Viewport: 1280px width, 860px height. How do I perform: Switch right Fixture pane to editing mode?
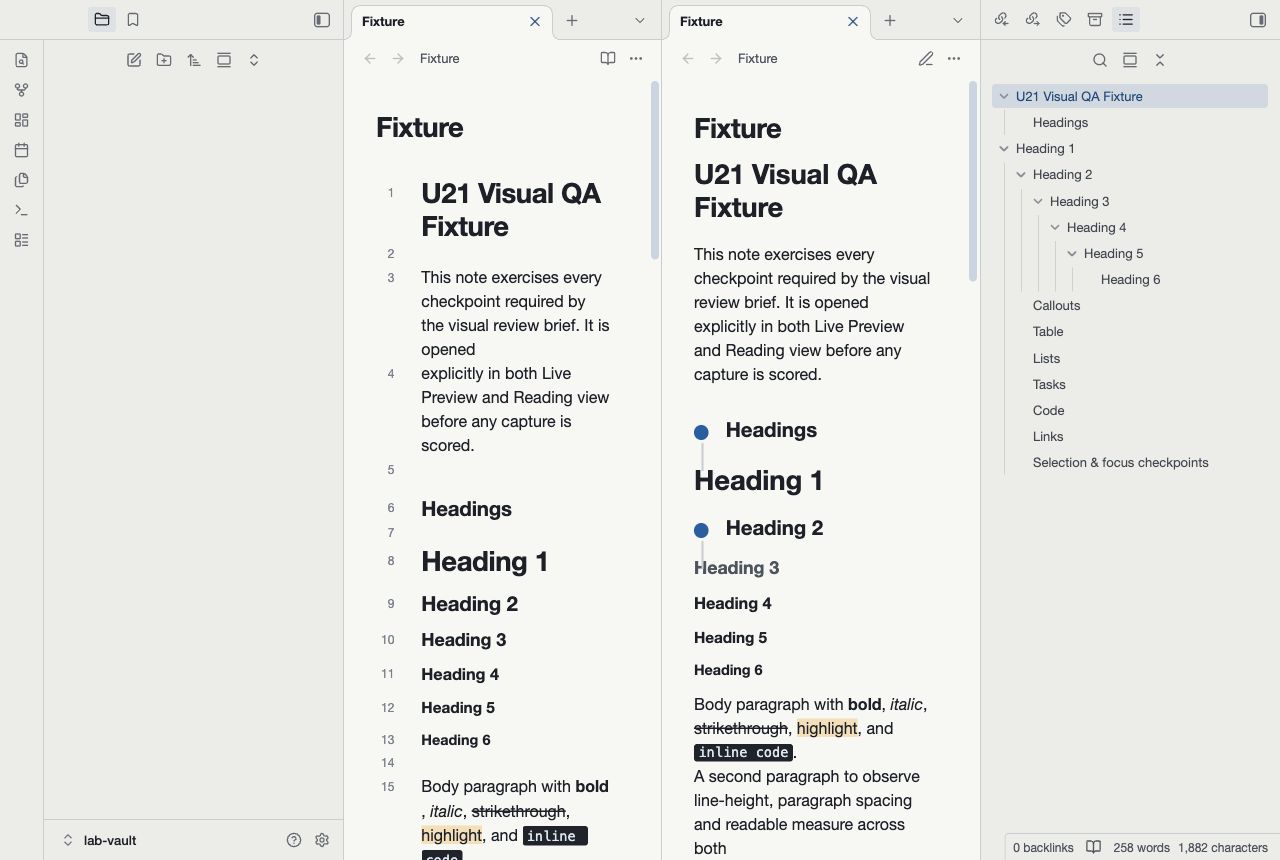point(926,59)
